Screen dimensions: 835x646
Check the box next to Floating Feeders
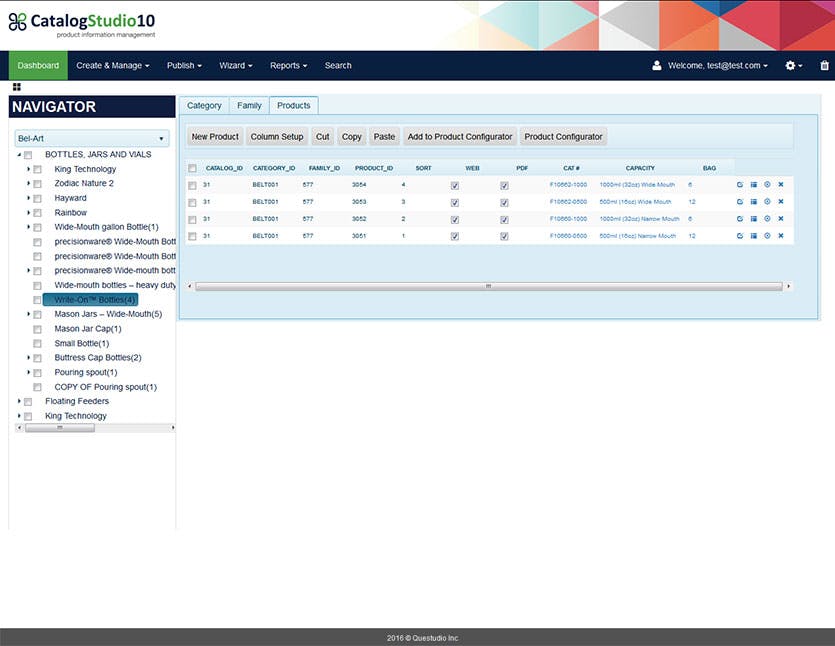coord(28,402)
